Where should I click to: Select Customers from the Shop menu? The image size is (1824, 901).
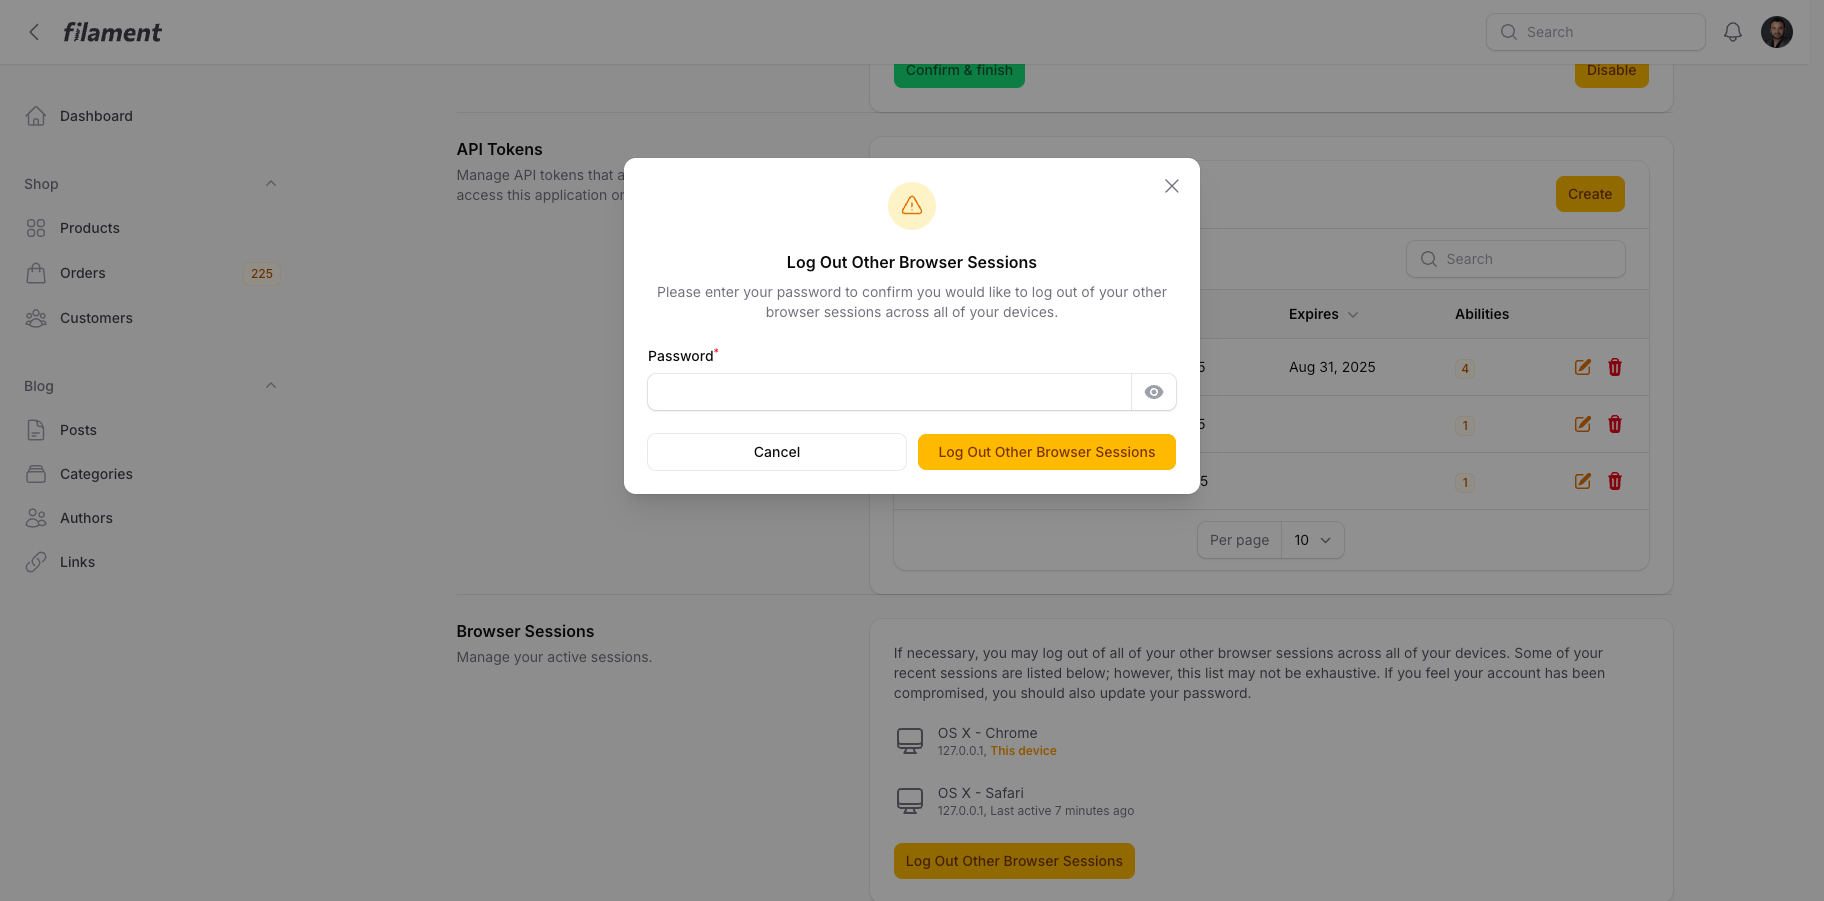click(x=96, y=317)
